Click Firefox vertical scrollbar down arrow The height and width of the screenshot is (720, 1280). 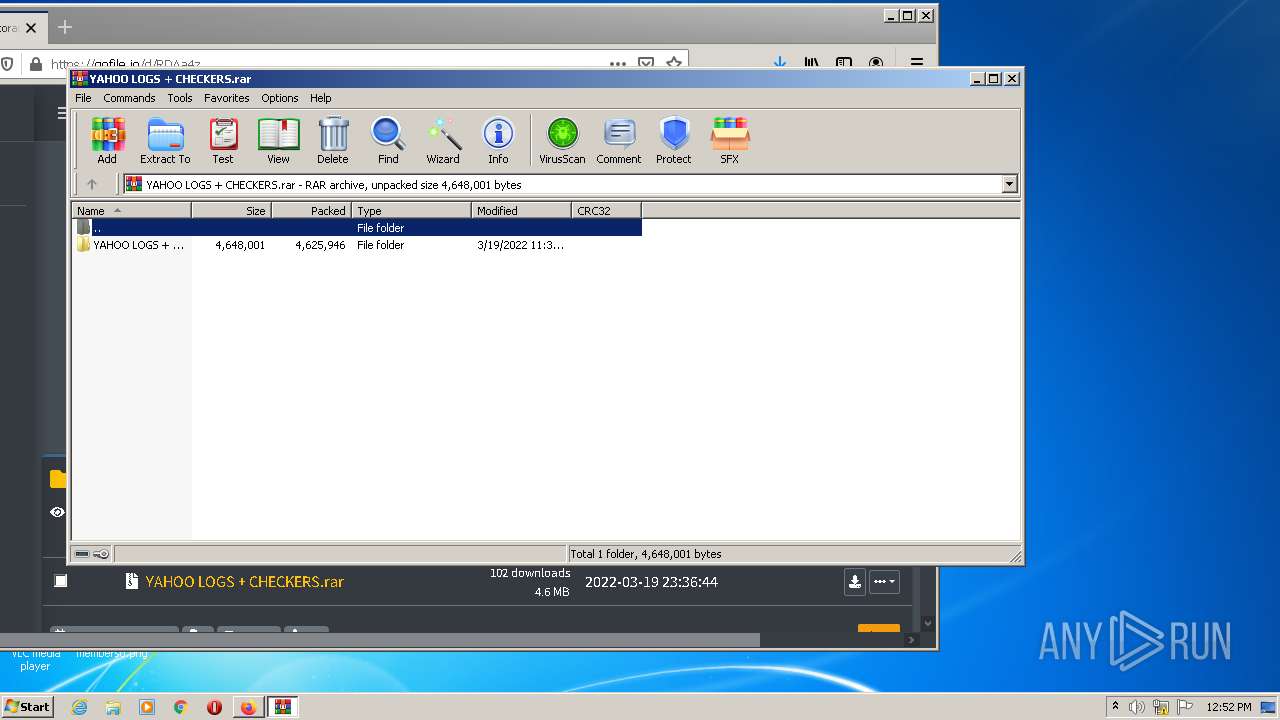pos(927,623)
